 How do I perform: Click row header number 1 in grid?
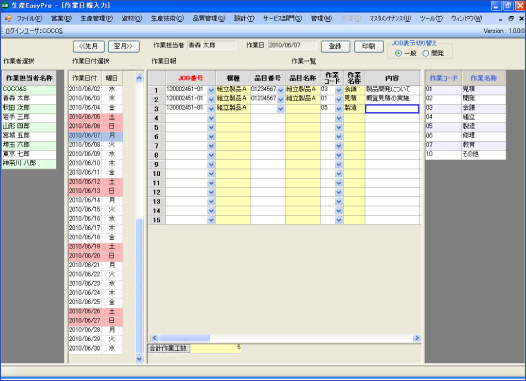pyautogui.click(x=157, y=90)
